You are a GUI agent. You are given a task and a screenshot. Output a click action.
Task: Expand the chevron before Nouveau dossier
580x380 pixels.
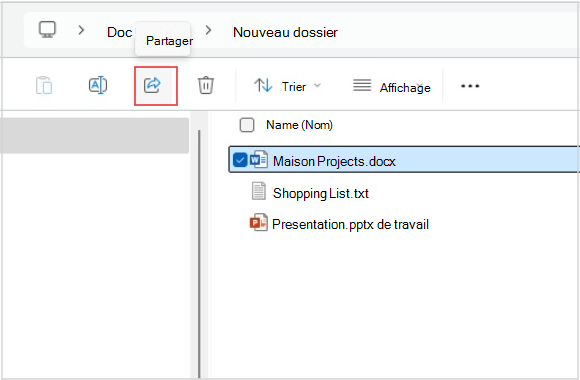click(209, 30)
